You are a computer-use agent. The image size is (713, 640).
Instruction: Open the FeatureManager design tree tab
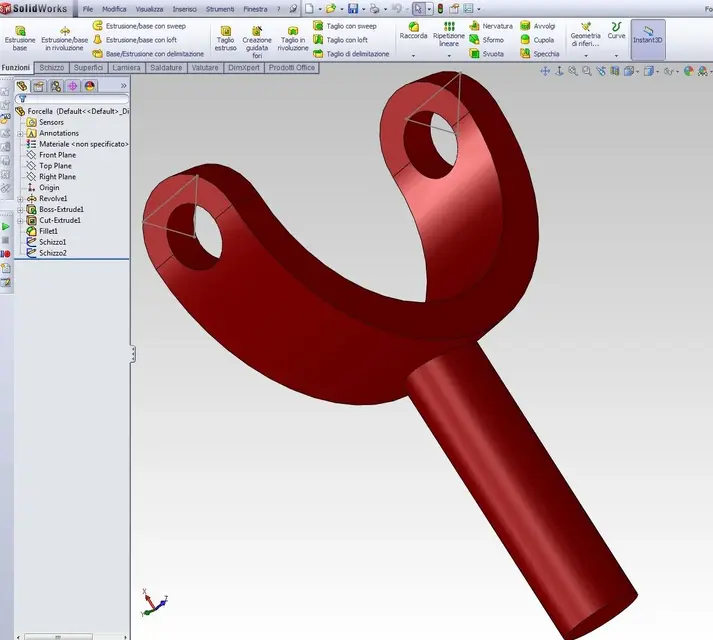pyautogui.click(x=22, y=86)
